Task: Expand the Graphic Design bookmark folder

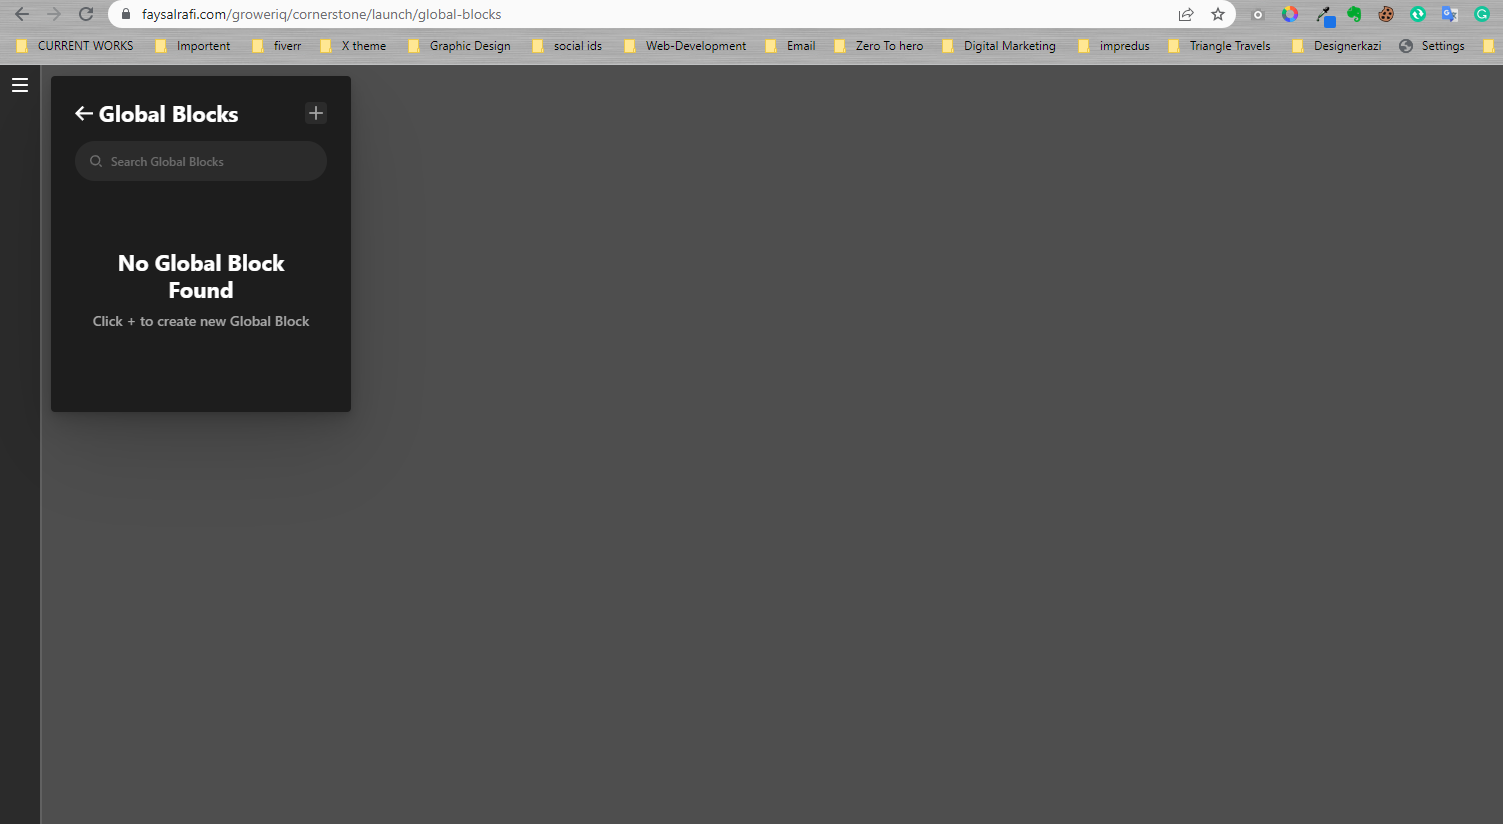Action: [x=459, y=46]
